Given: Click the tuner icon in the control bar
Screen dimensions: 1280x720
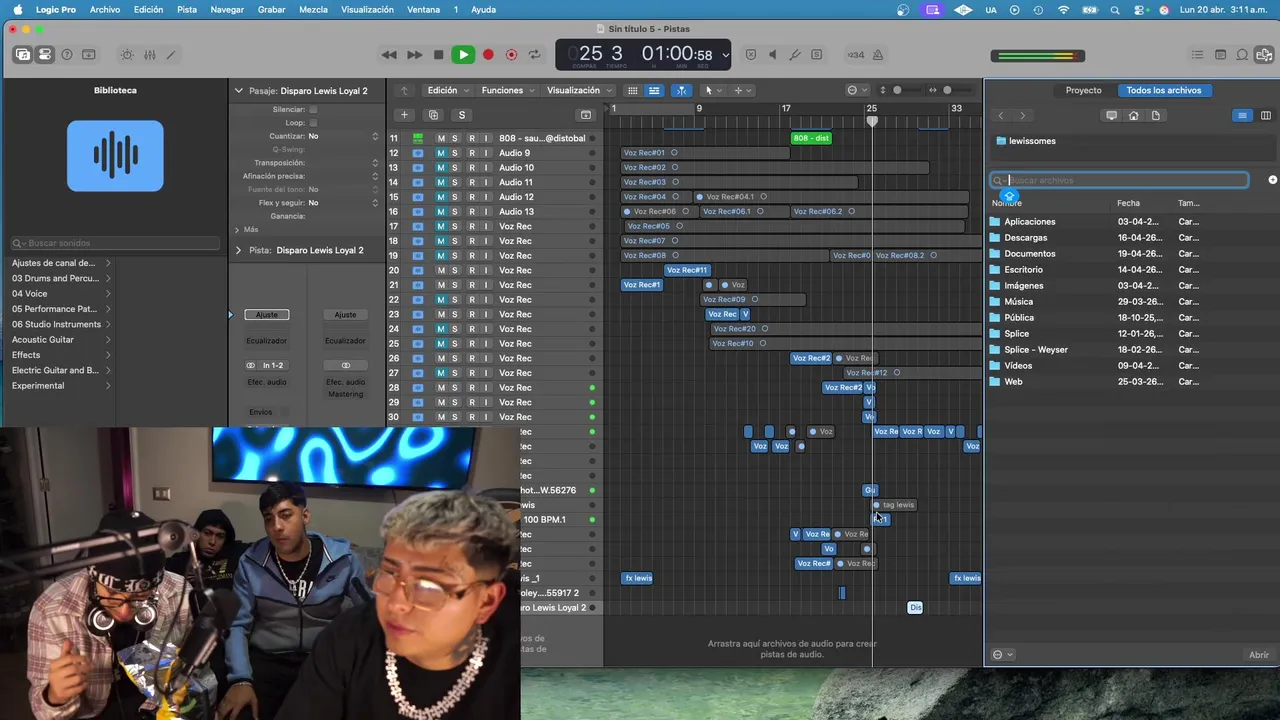Looking at the screenshot, I should click(x=795, y=55).
